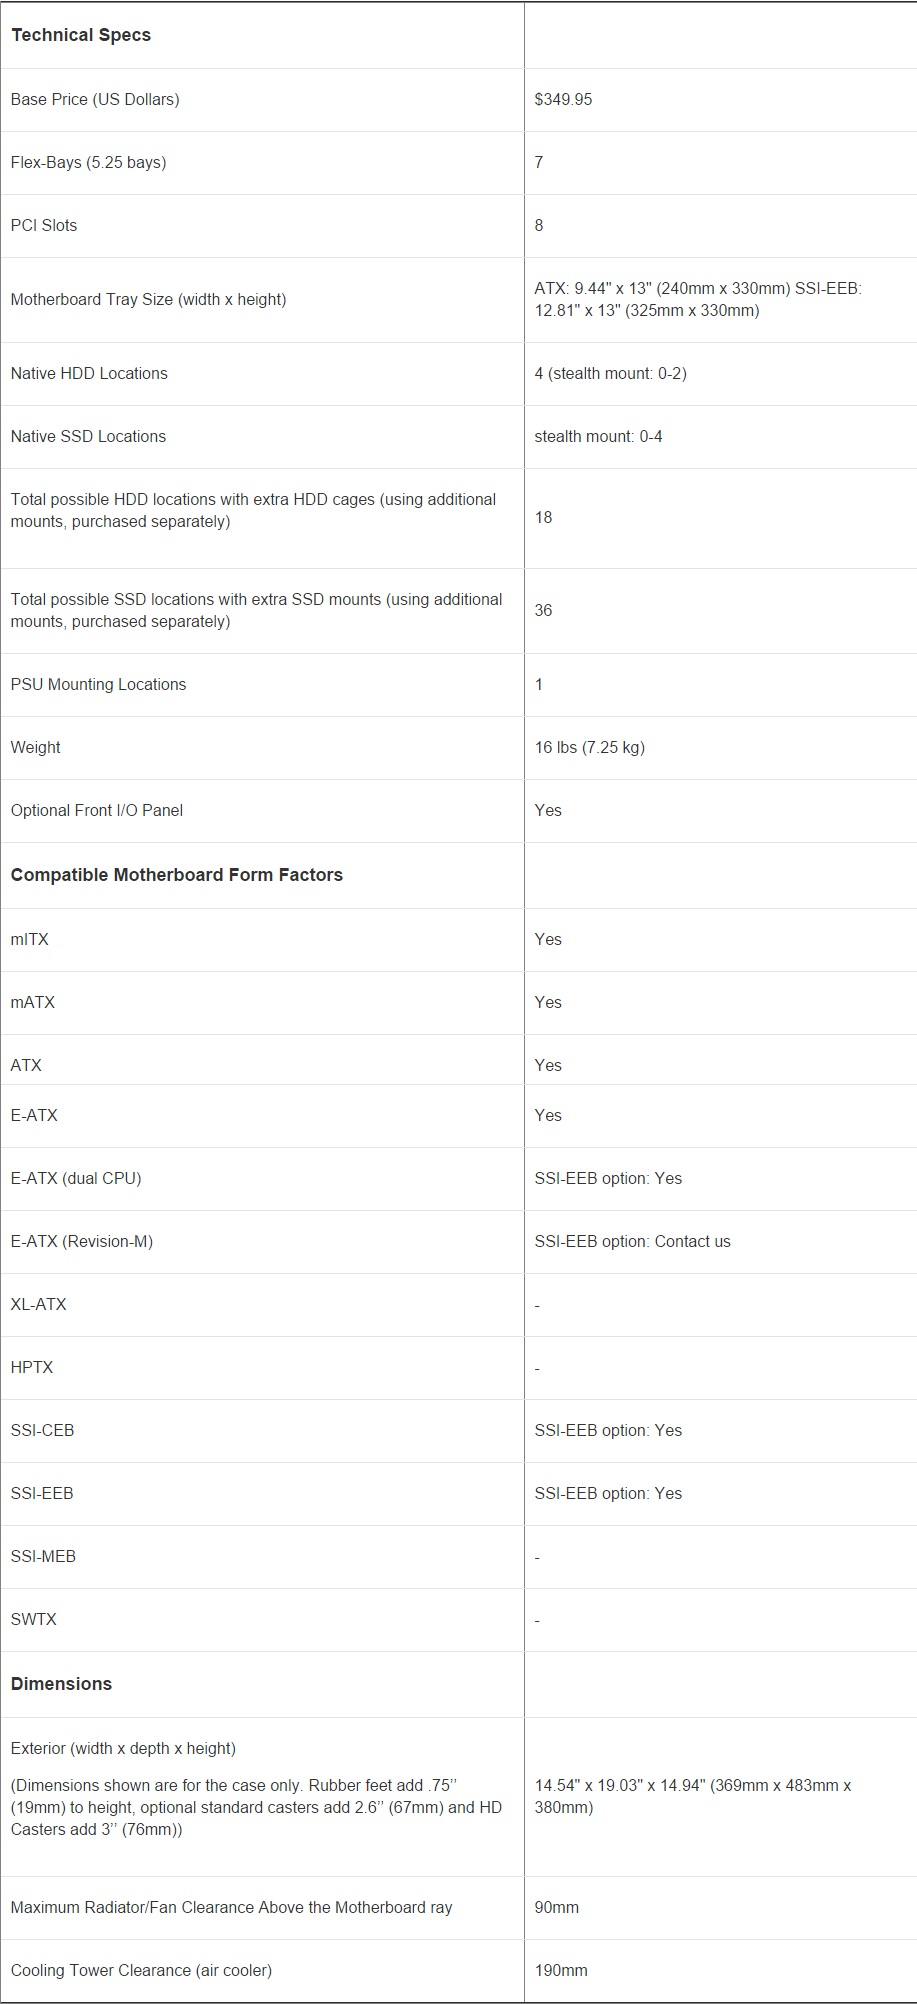
Task: Click the XL-ATX row label
Action: point(39,1304)
